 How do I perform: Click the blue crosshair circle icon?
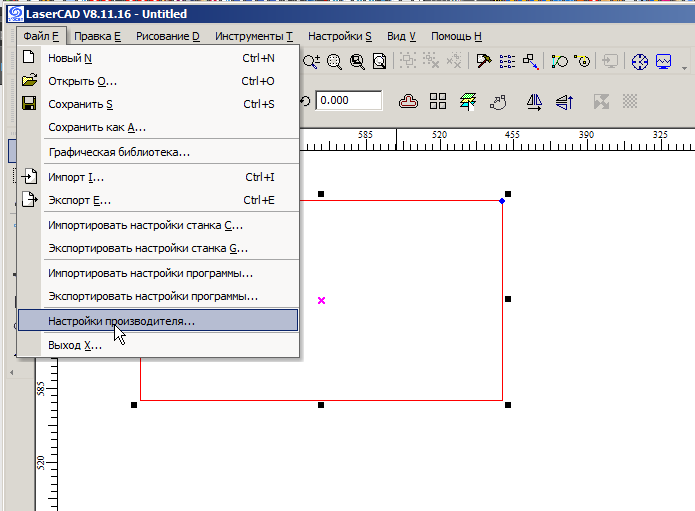(641, 61)
